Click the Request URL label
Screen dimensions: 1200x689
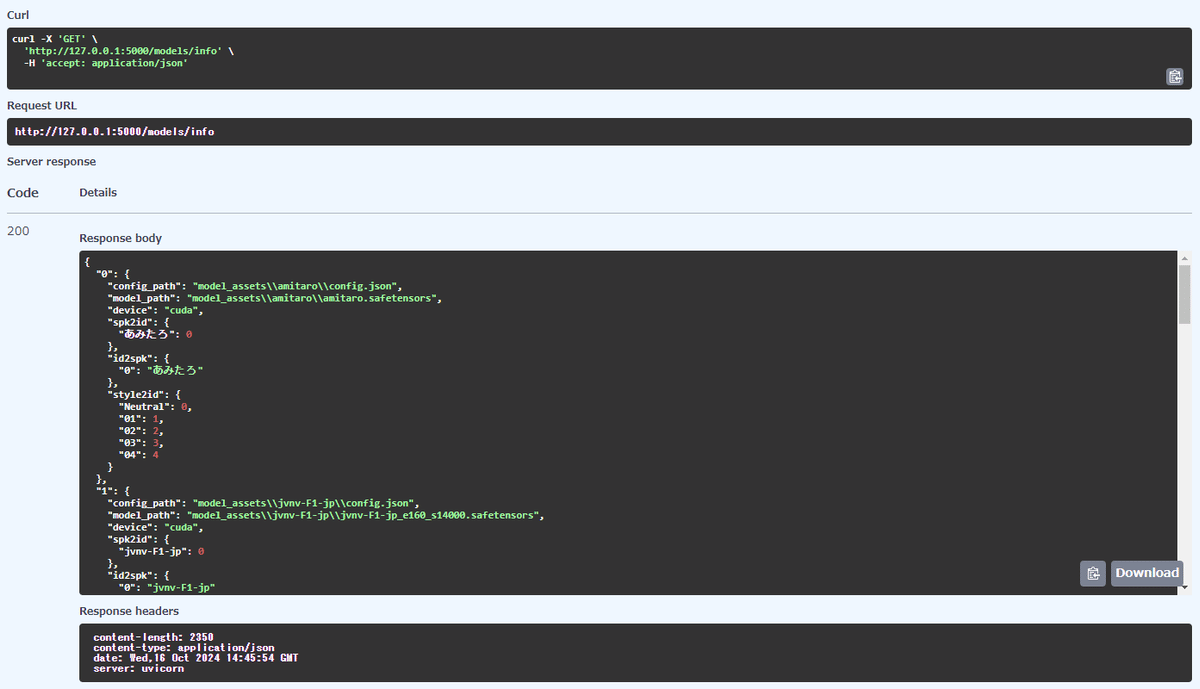click(x=42, y=105)
